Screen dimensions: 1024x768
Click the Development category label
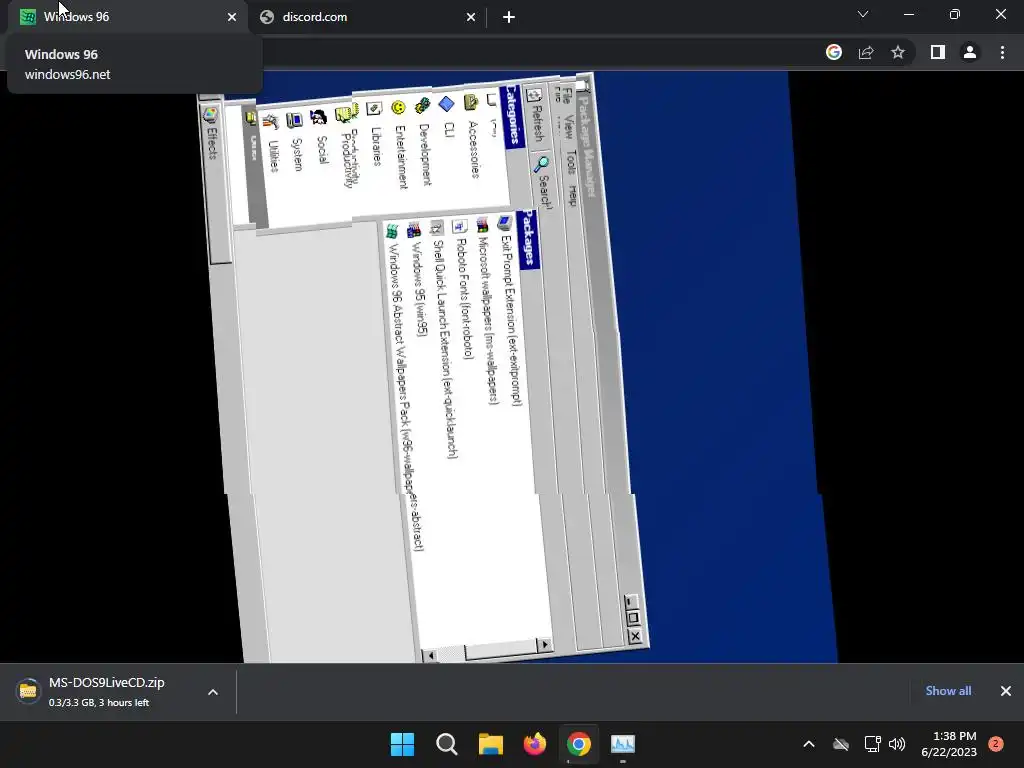(424, 154)
